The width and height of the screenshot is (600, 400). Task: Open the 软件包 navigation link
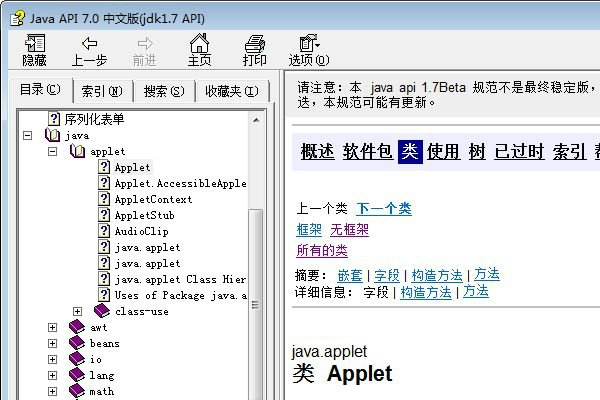point(368,151)
